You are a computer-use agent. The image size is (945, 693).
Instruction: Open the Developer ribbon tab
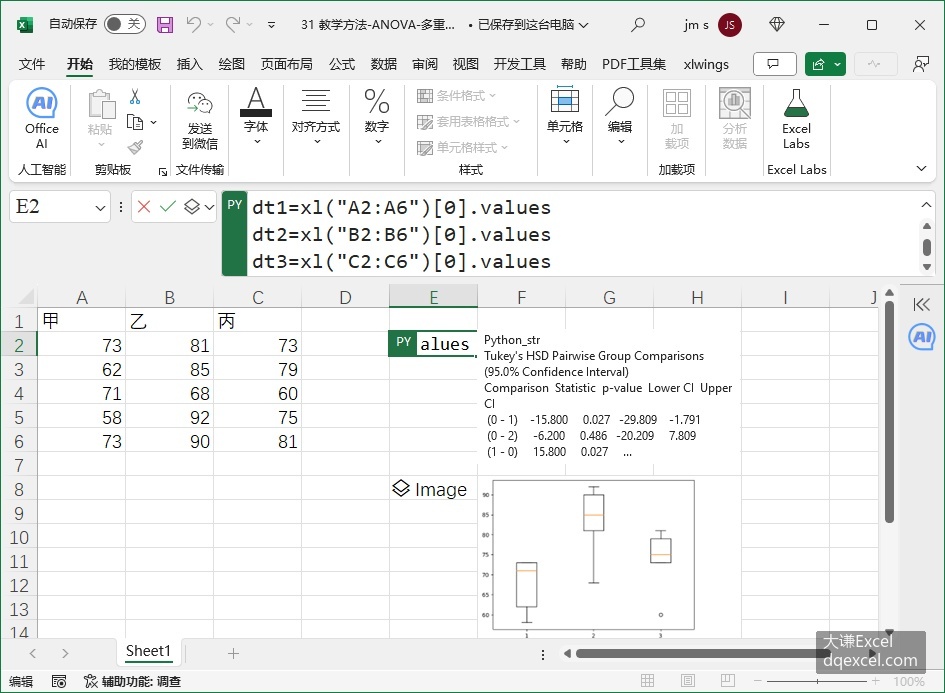pos(519,64)
